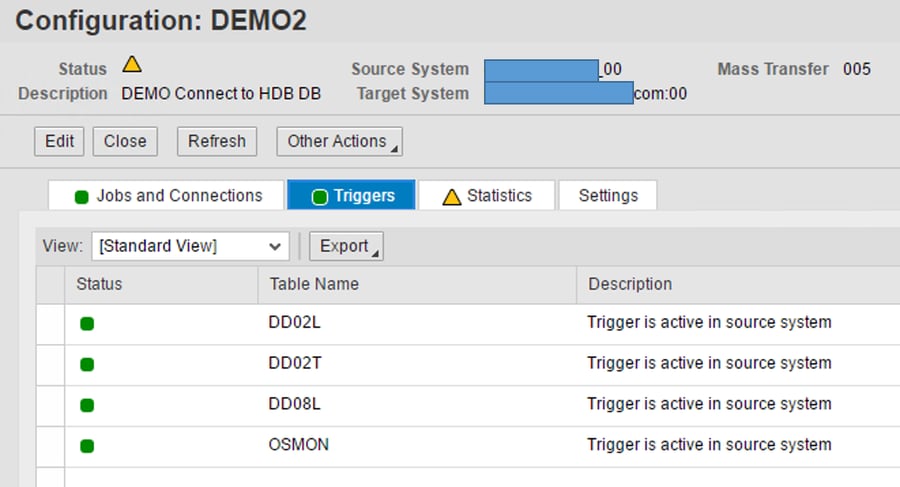Select the row selector for DD08L
Image resolution: width=900 pixels, height=487 pixels.
coord(51,405)
